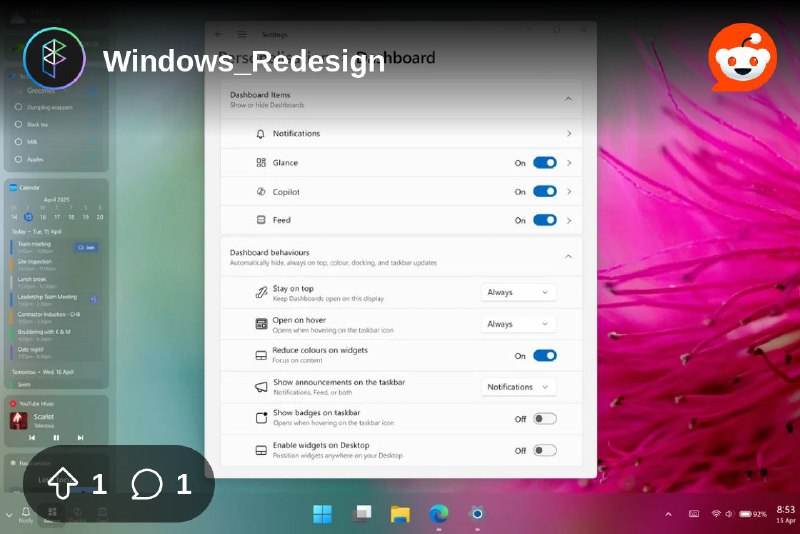This screenshot has width=800, height=534.
Task: Click the battery 92% indicator
Action: [x=753, y=514]
